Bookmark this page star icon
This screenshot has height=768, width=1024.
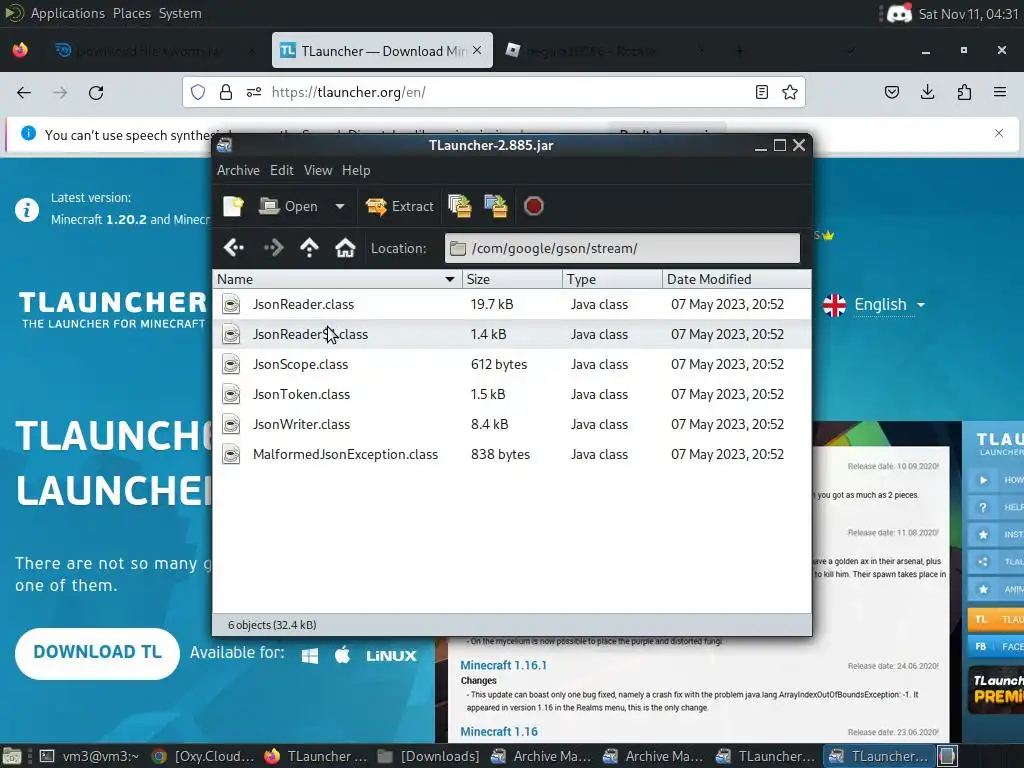790,92
